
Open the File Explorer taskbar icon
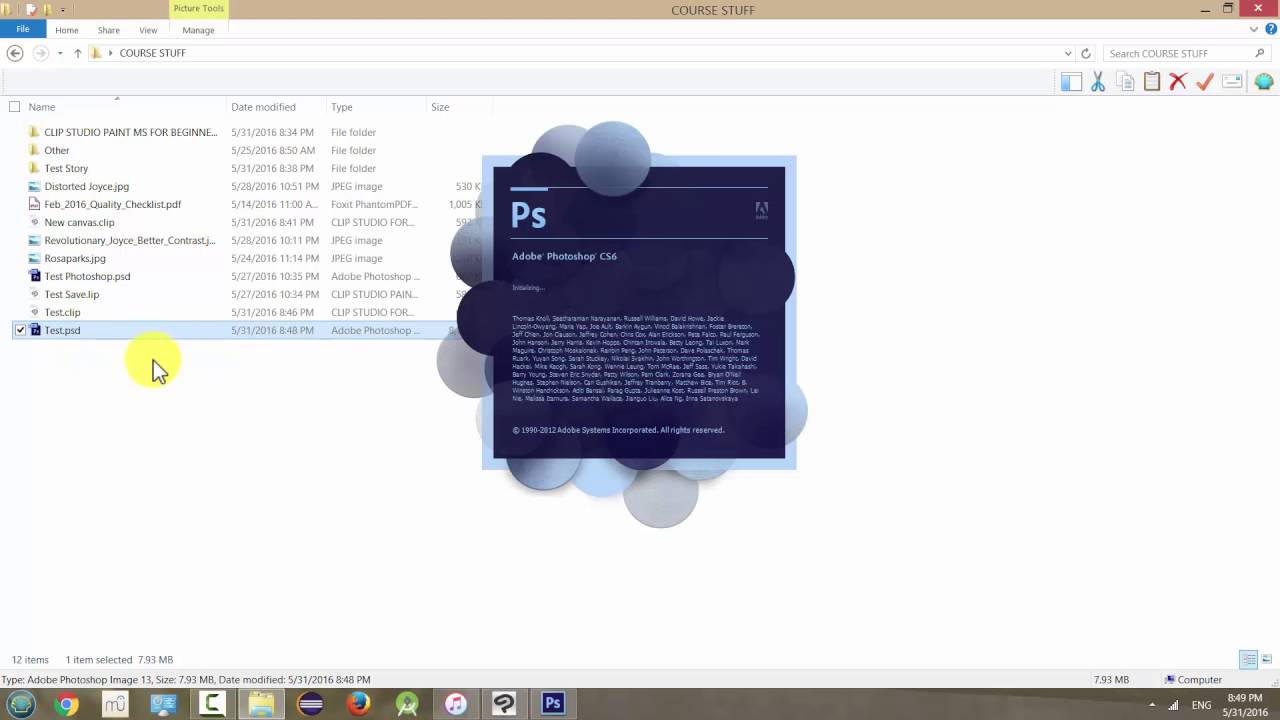[261, 704]
